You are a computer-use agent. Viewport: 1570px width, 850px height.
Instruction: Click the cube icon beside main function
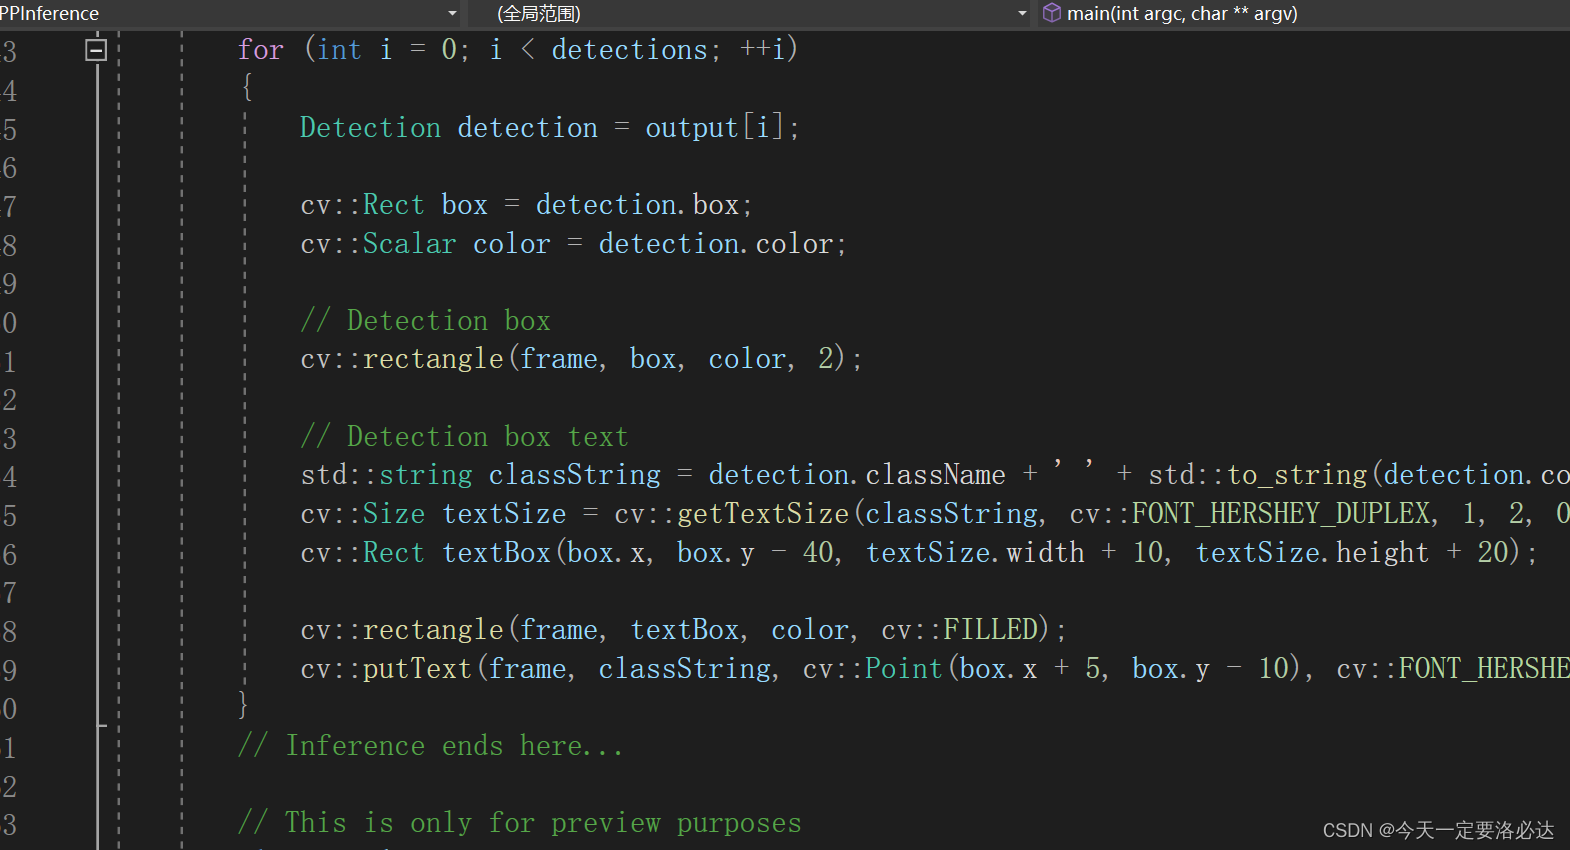click(1052, 13)
